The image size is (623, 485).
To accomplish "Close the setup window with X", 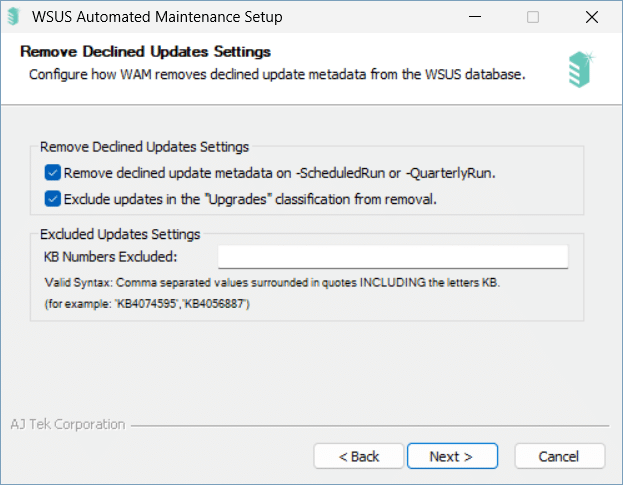I will click(592, 17).
